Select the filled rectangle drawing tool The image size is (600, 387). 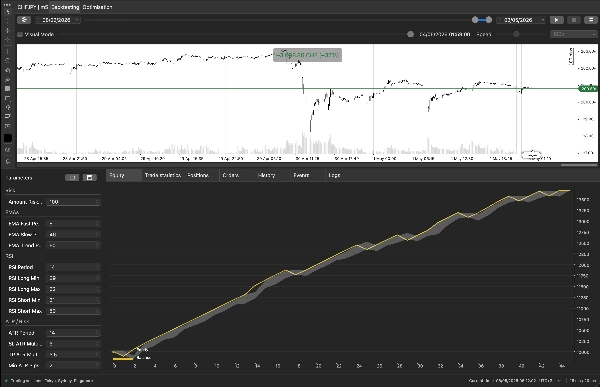(x=8, y=88)
